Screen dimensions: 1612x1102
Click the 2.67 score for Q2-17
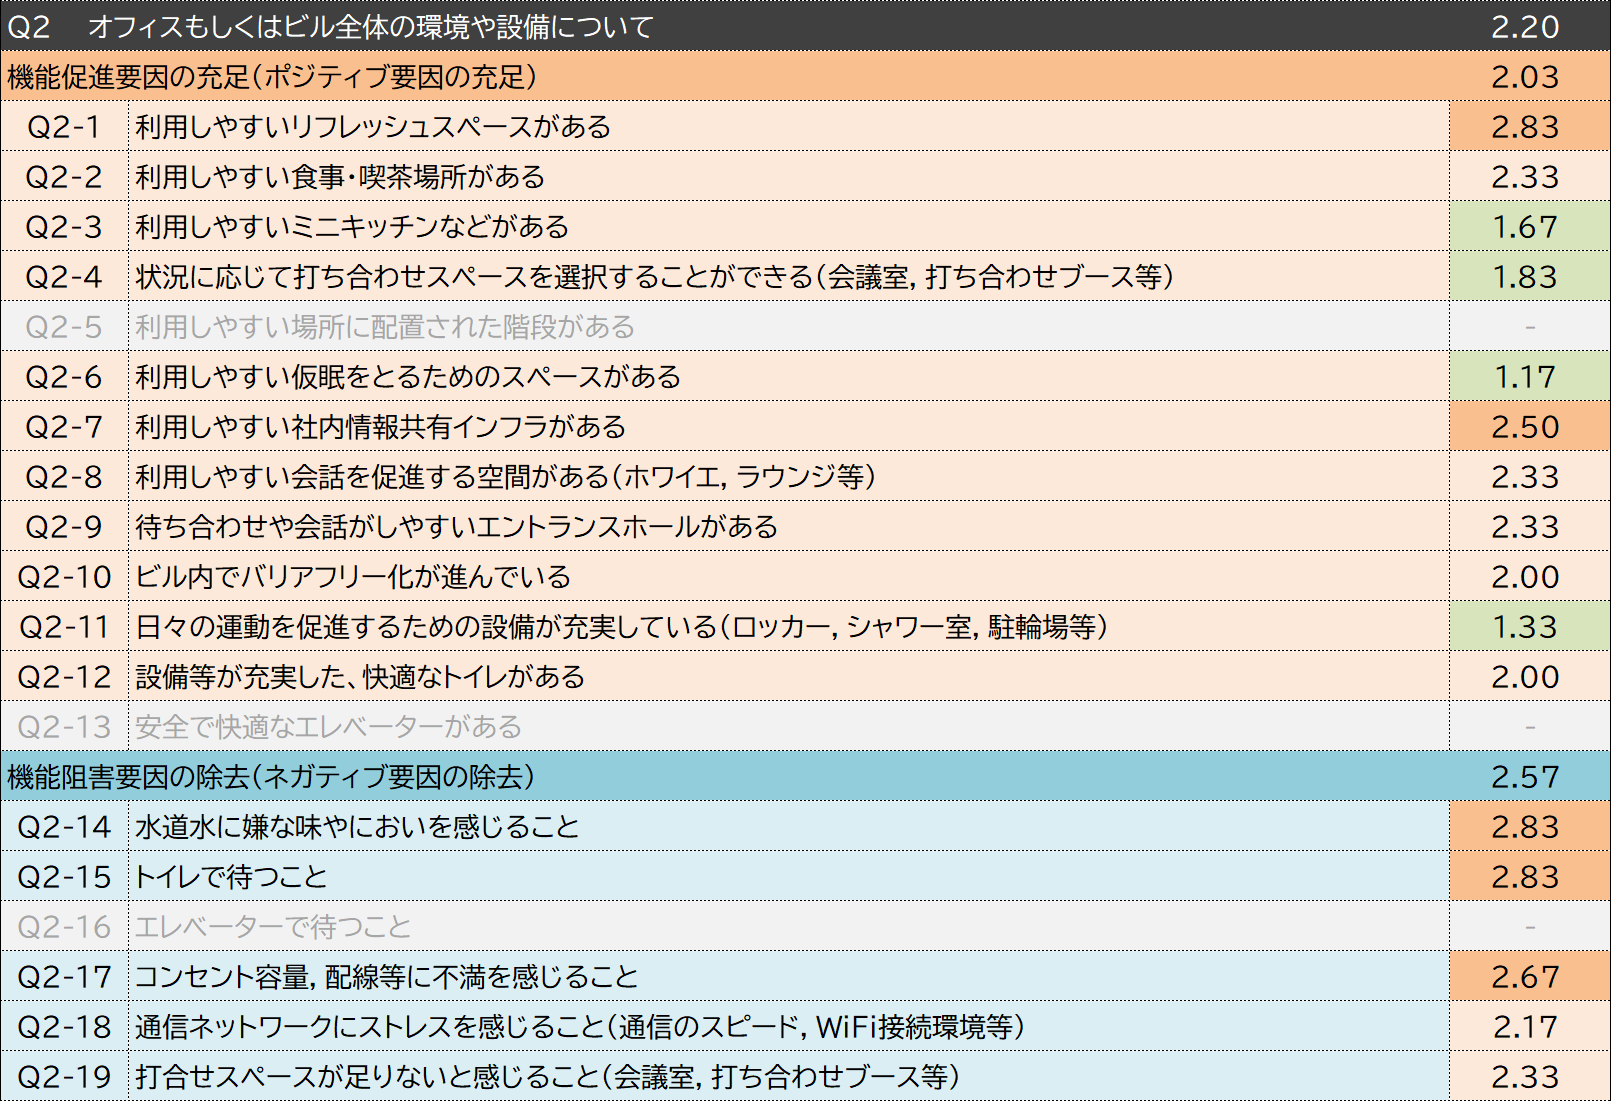[x=1525, y=977]
